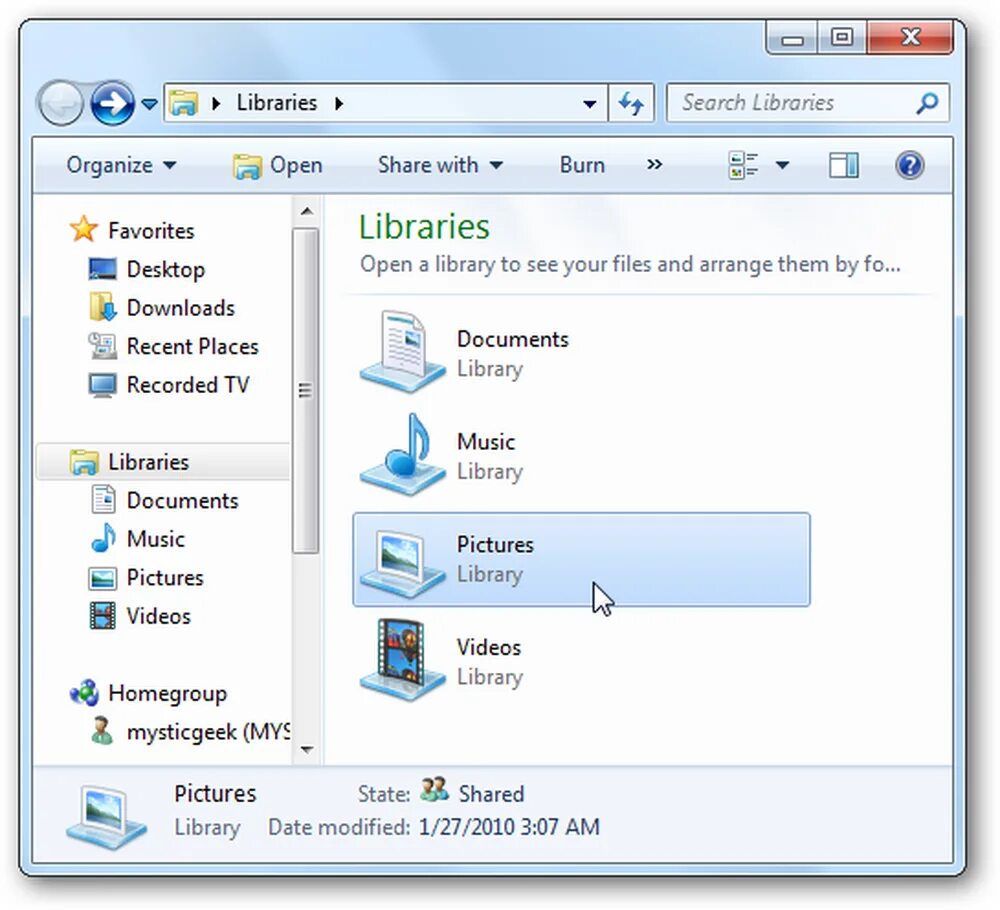Click the Favorites star icon
1000x910 pixels.
tap(84, 230)
